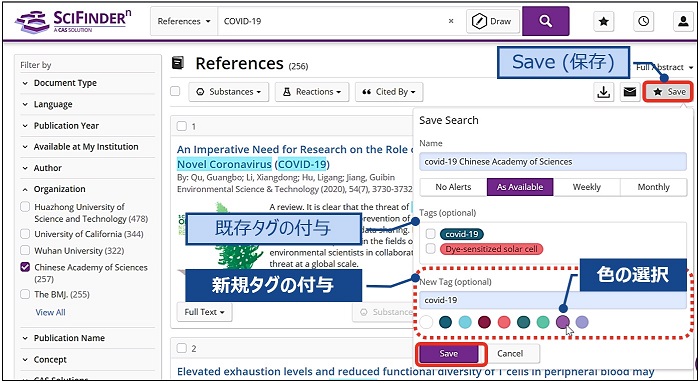Pick the purple tag color swatch
The image size is (700, 383).
point(562,322)
